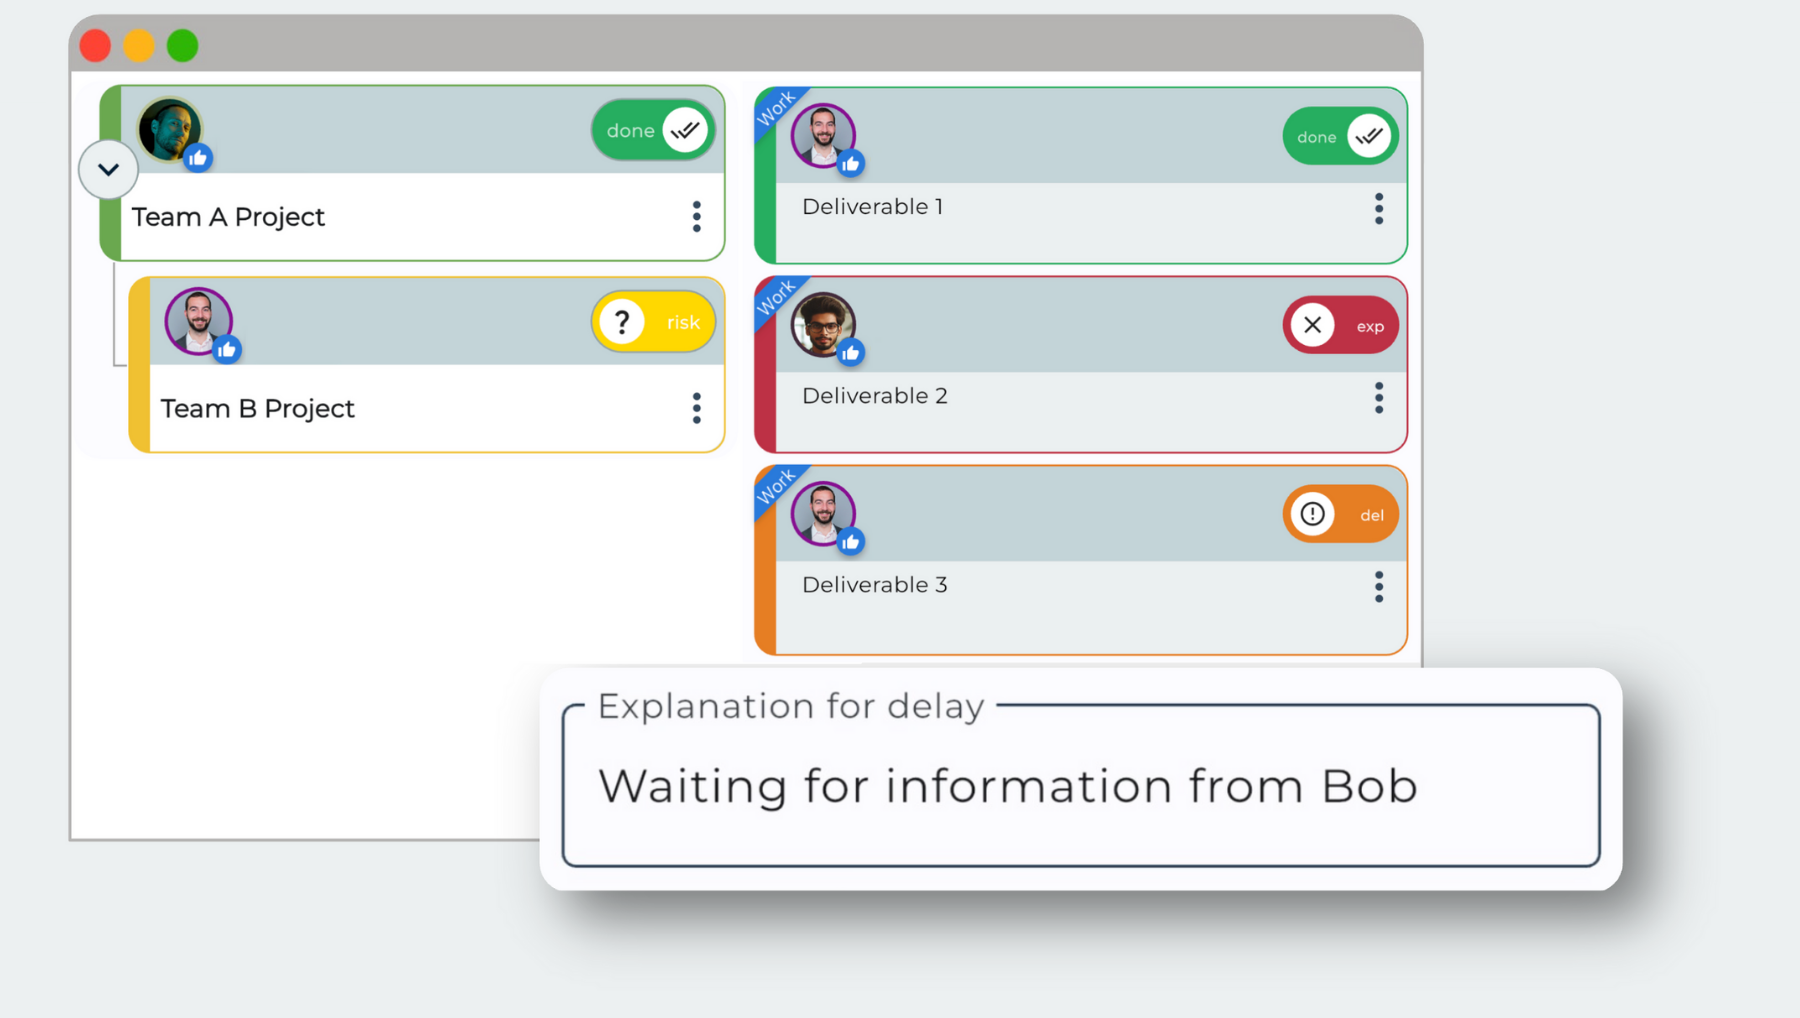Collapse the Team A Project tree
The image size is (1800, 1018).
click(108, 170)
